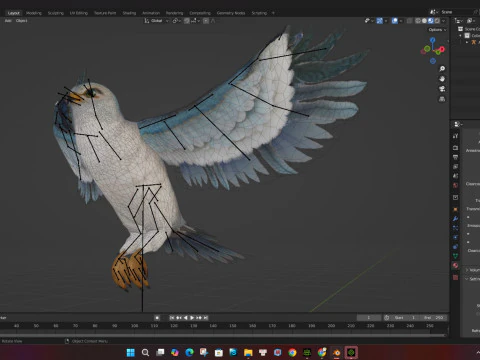
Task: Open the UV Editing workspace tab
Action: coord(79,13)
